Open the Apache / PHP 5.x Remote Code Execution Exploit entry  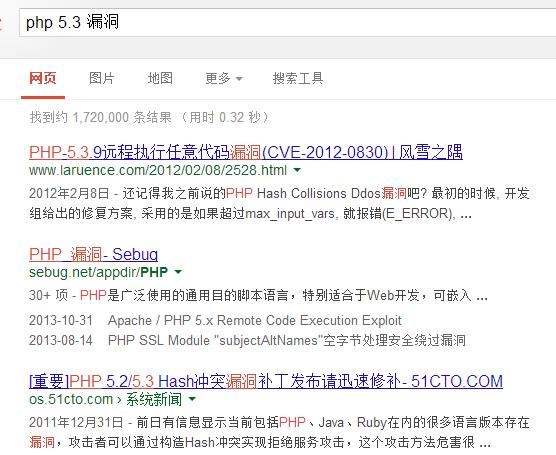255,320
